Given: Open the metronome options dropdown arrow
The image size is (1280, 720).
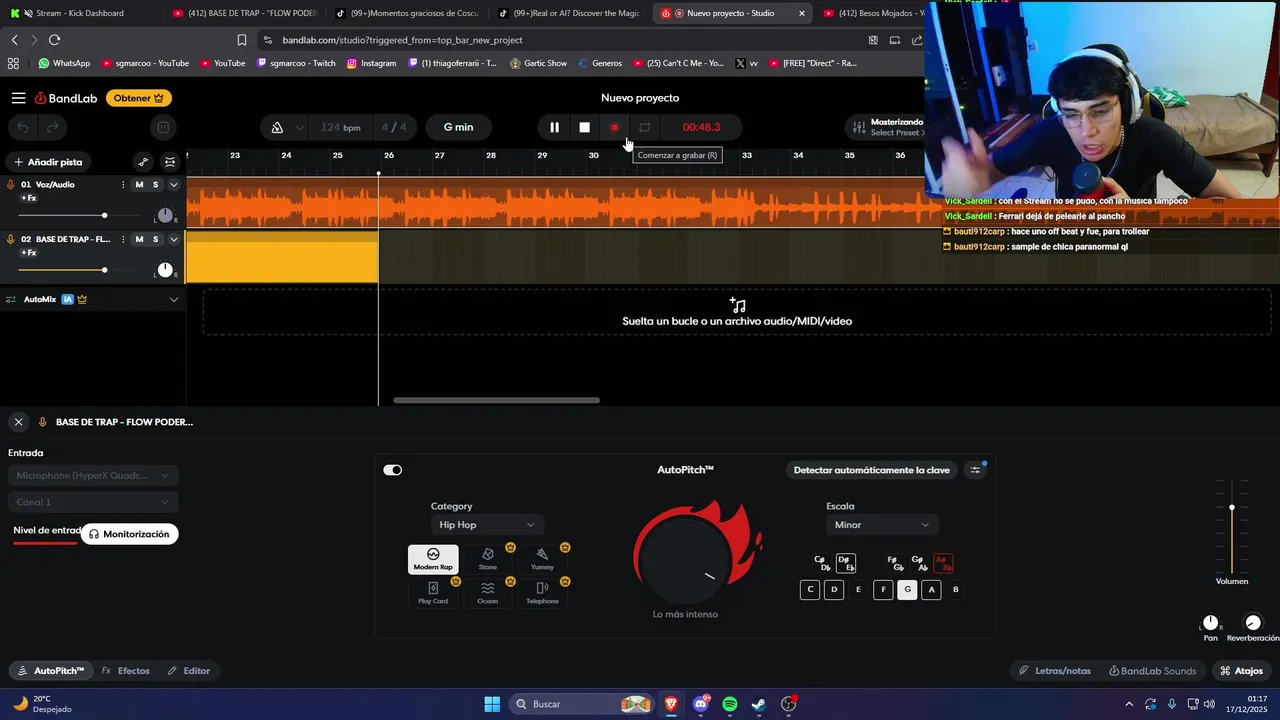Looking at the screenshot, I should click(299, 127).
